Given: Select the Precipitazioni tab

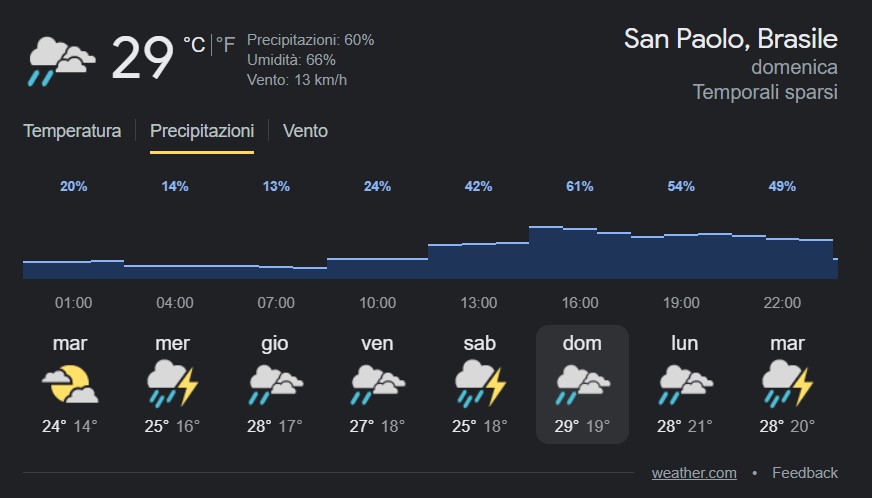Looking at the screenshot, I should coord(202,131).
